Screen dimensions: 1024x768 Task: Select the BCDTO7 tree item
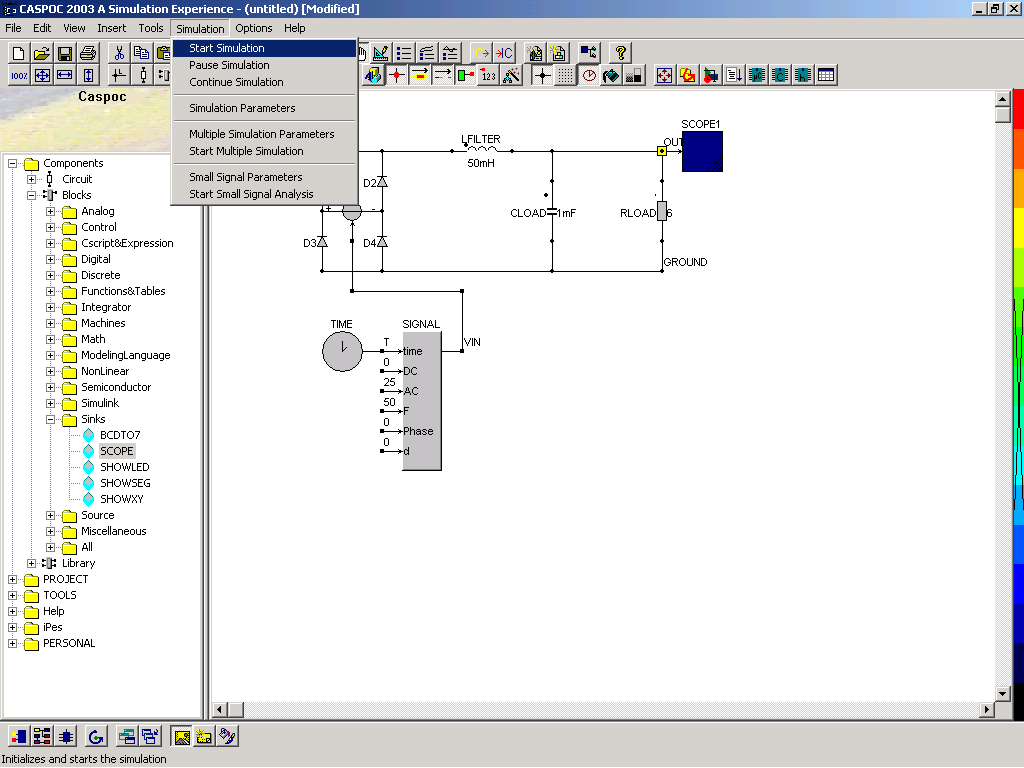(120, 436)
